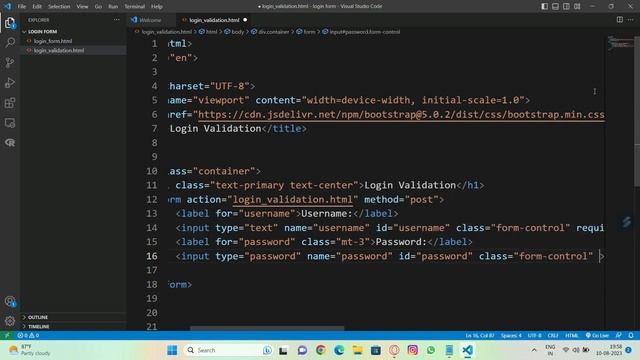Click the div.container breadcrumb item
The width and height of the screenshot is (640, 360).
[x=273, y=32]
